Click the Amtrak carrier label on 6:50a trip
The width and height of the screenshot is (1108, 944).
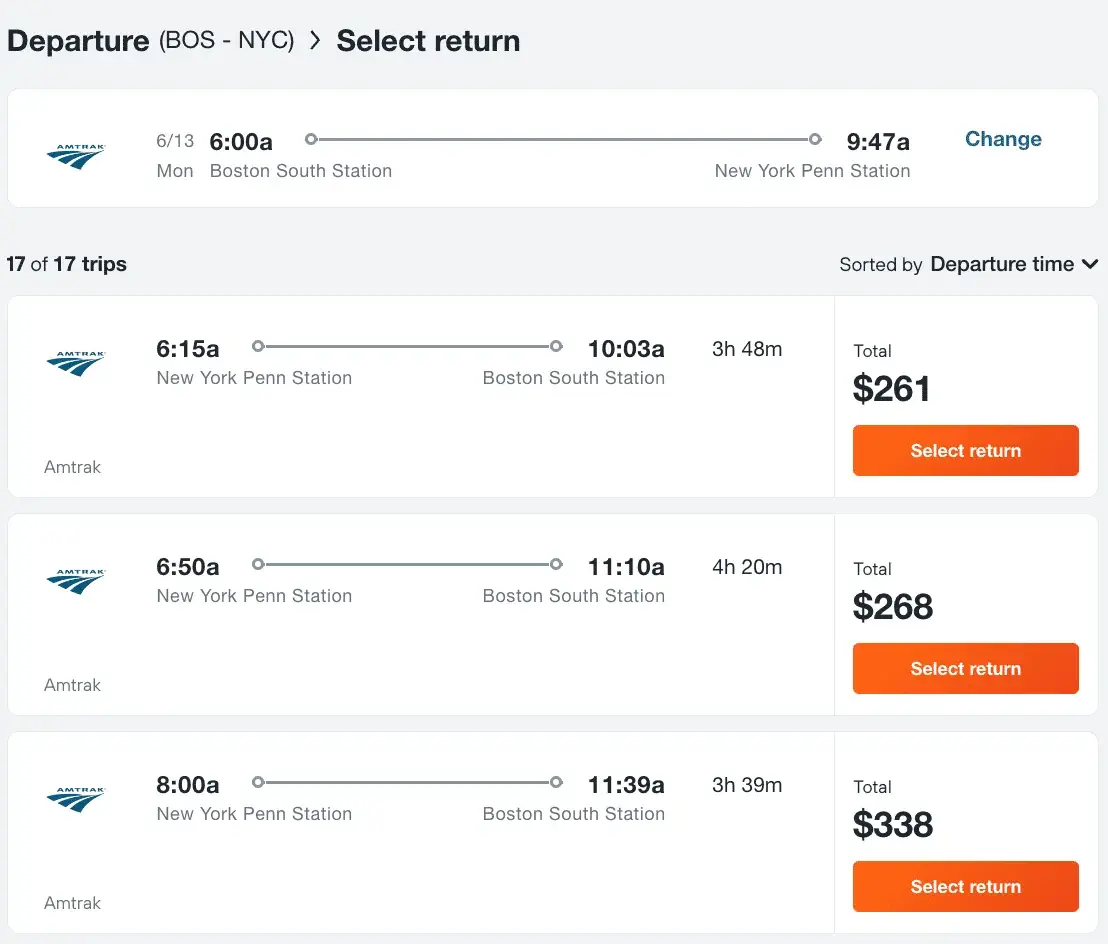[72, 685]
